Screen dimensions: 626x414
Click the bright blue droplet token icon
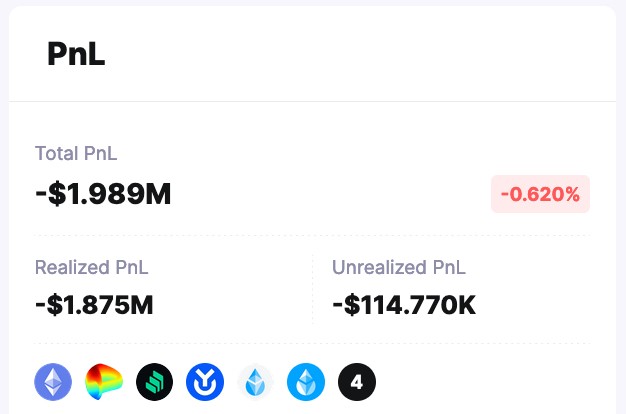tap(306, 380)
